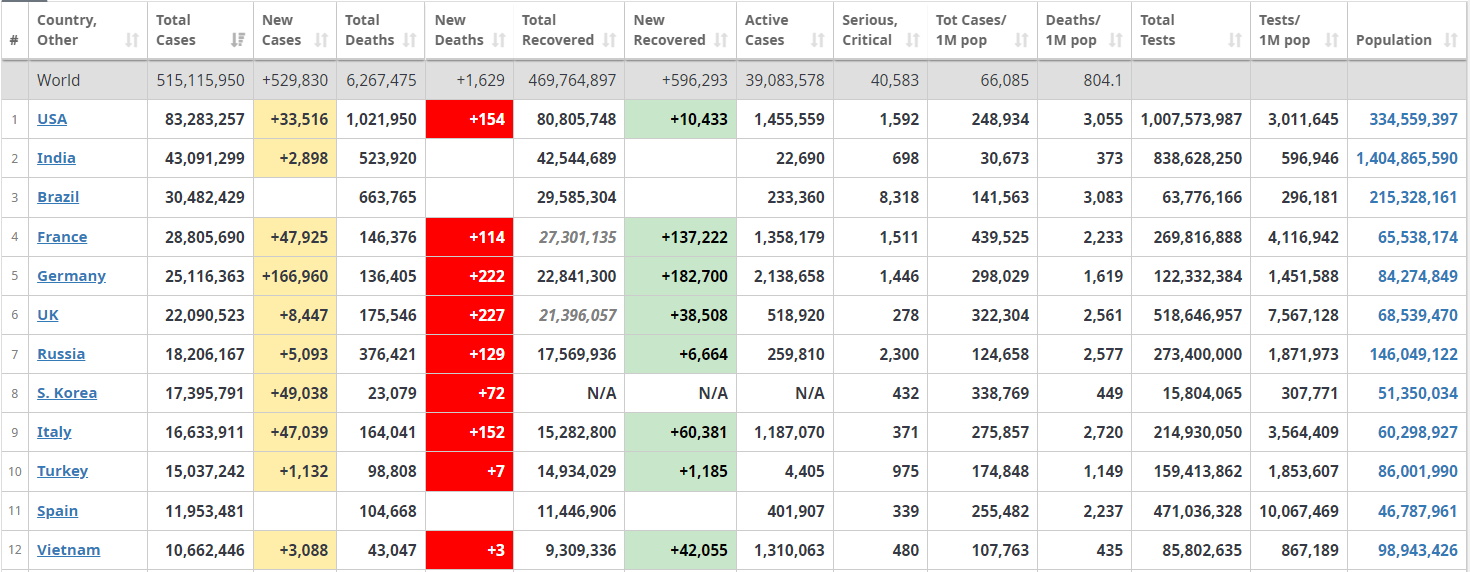Open the Germany country link
The width and height of the screenshot is (1470, 572).
pos(71,276)
